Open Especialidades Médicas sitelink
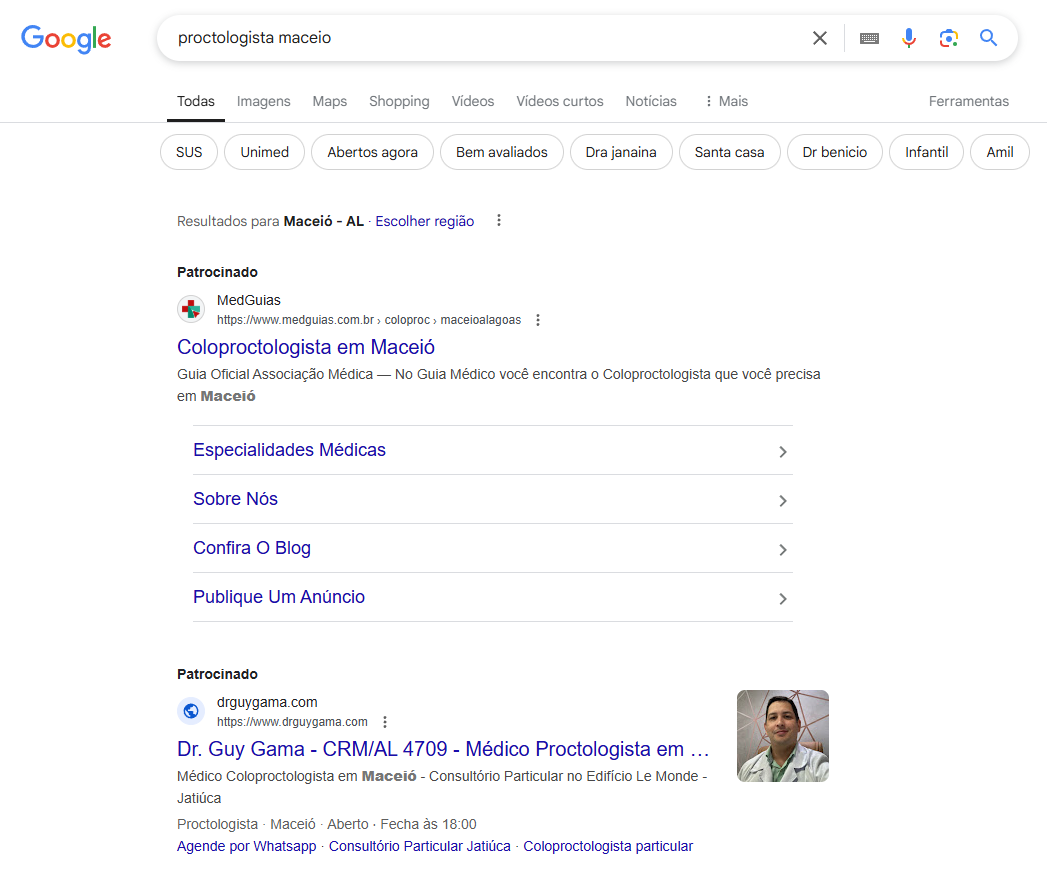Screen dimensions: 1047x886 [289, 450]
